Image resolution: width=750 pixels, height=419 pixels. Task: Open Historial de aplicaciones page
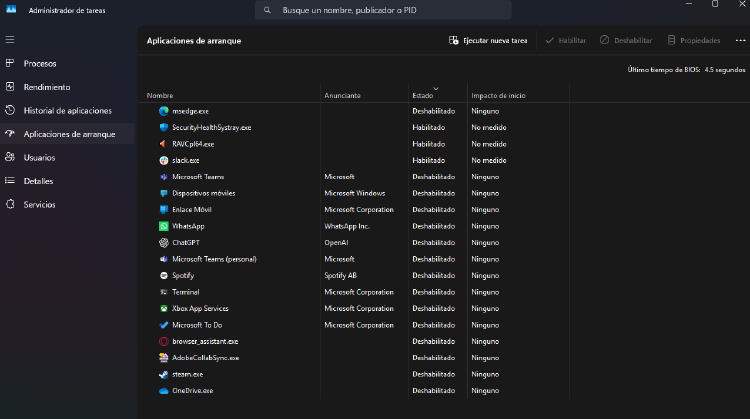pos(68,110)
